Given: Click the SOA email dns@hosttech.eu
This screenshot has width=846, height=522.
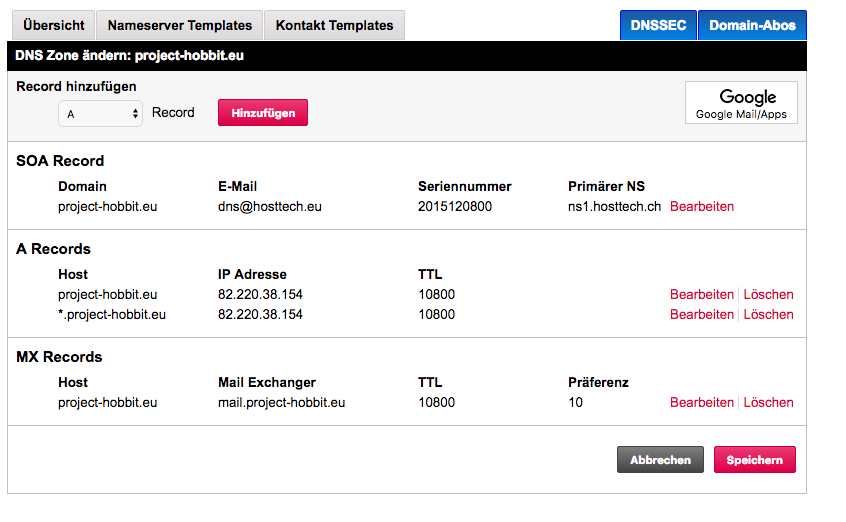Looking at the screenshot, I should point(270,207).
